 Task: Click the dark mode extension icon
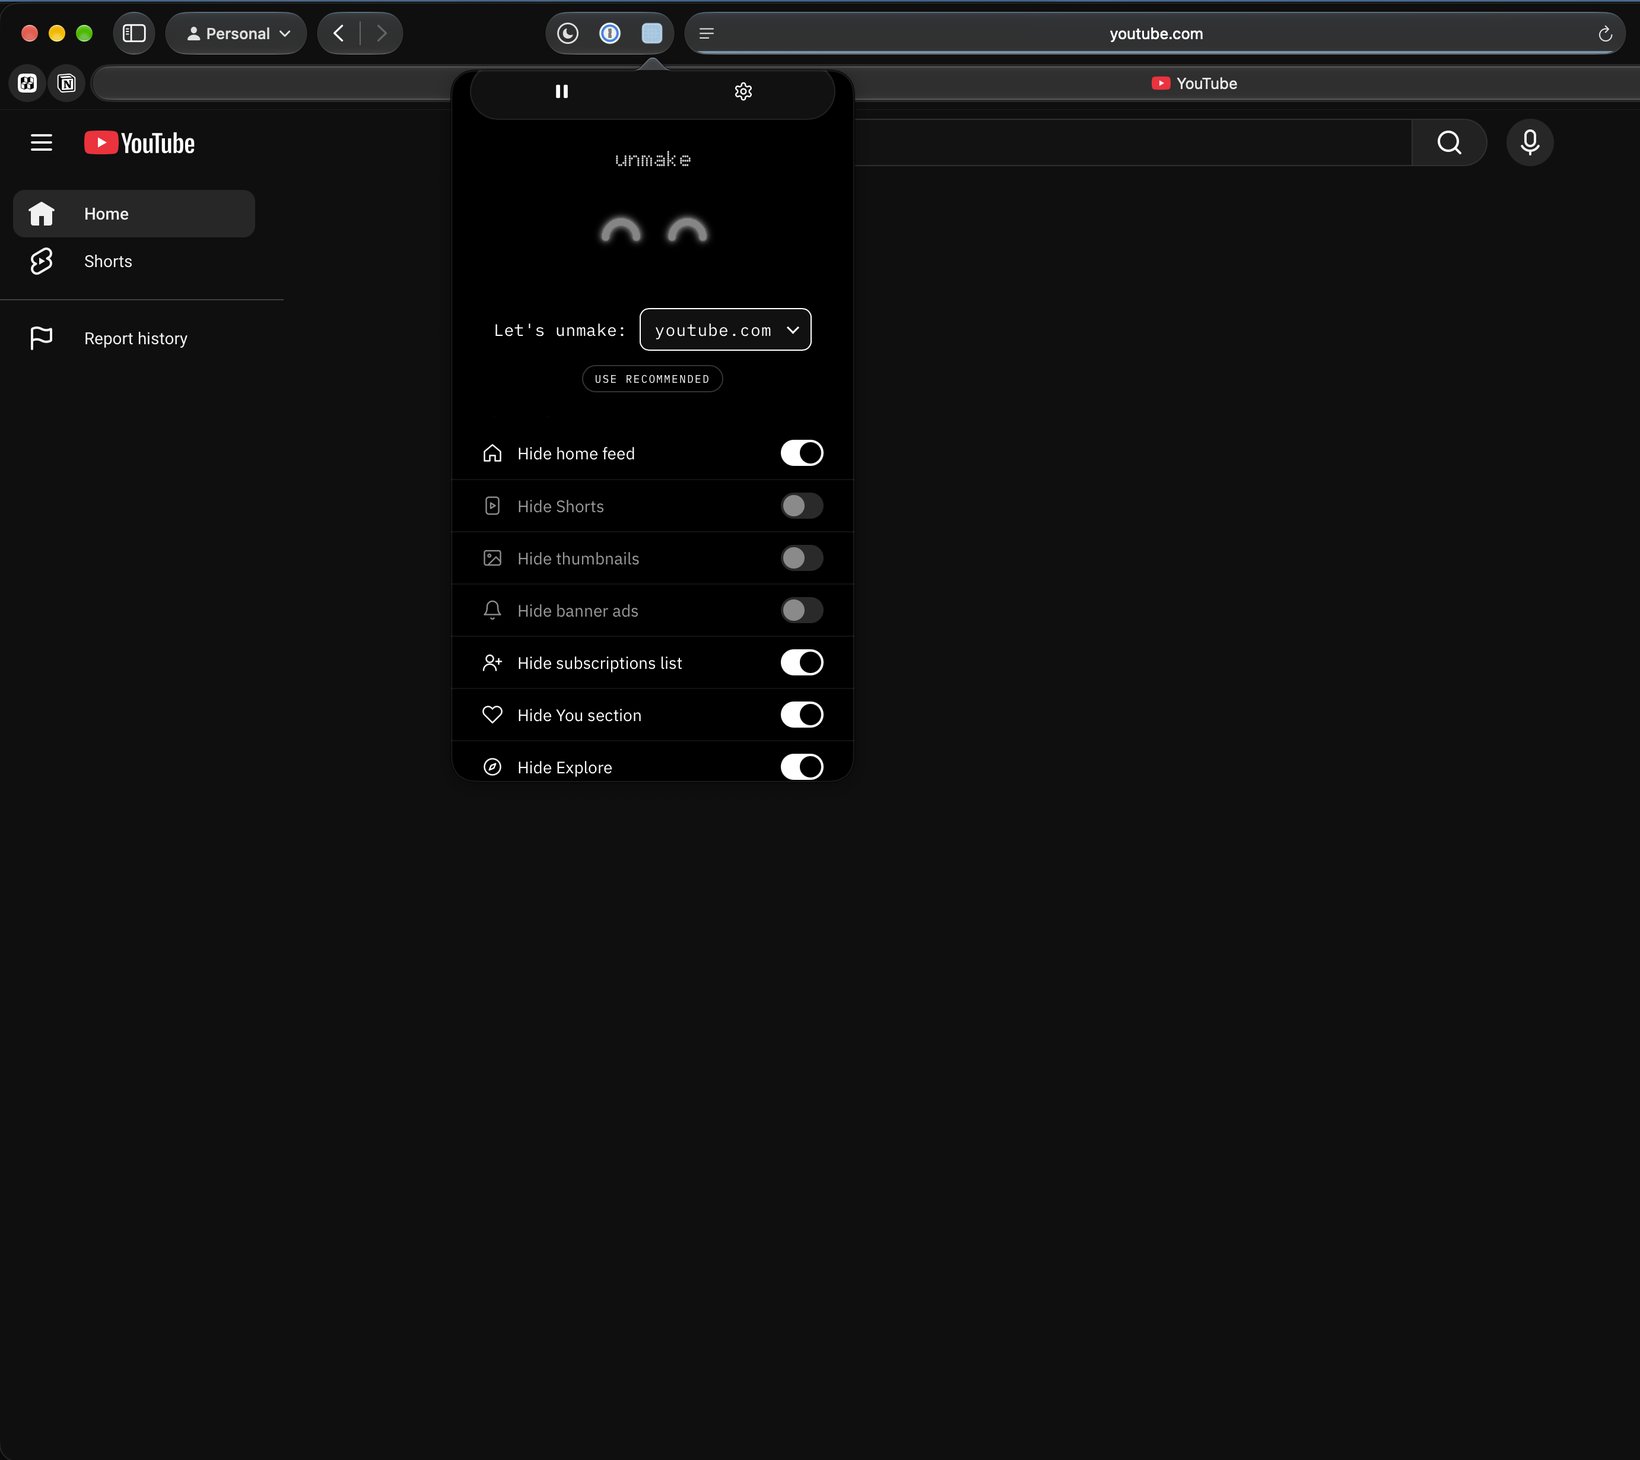click(x=568, y=33)
